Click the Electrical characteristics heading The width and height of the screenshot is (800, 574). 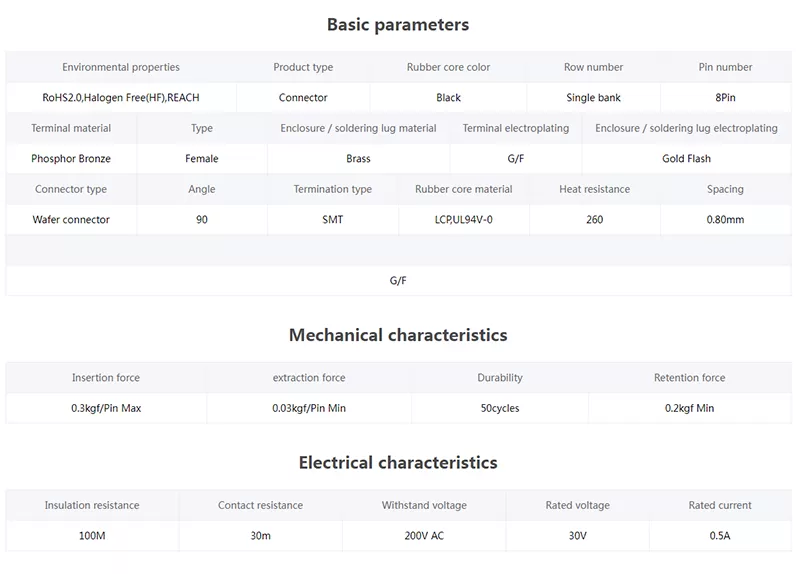(x=398, y=463)
